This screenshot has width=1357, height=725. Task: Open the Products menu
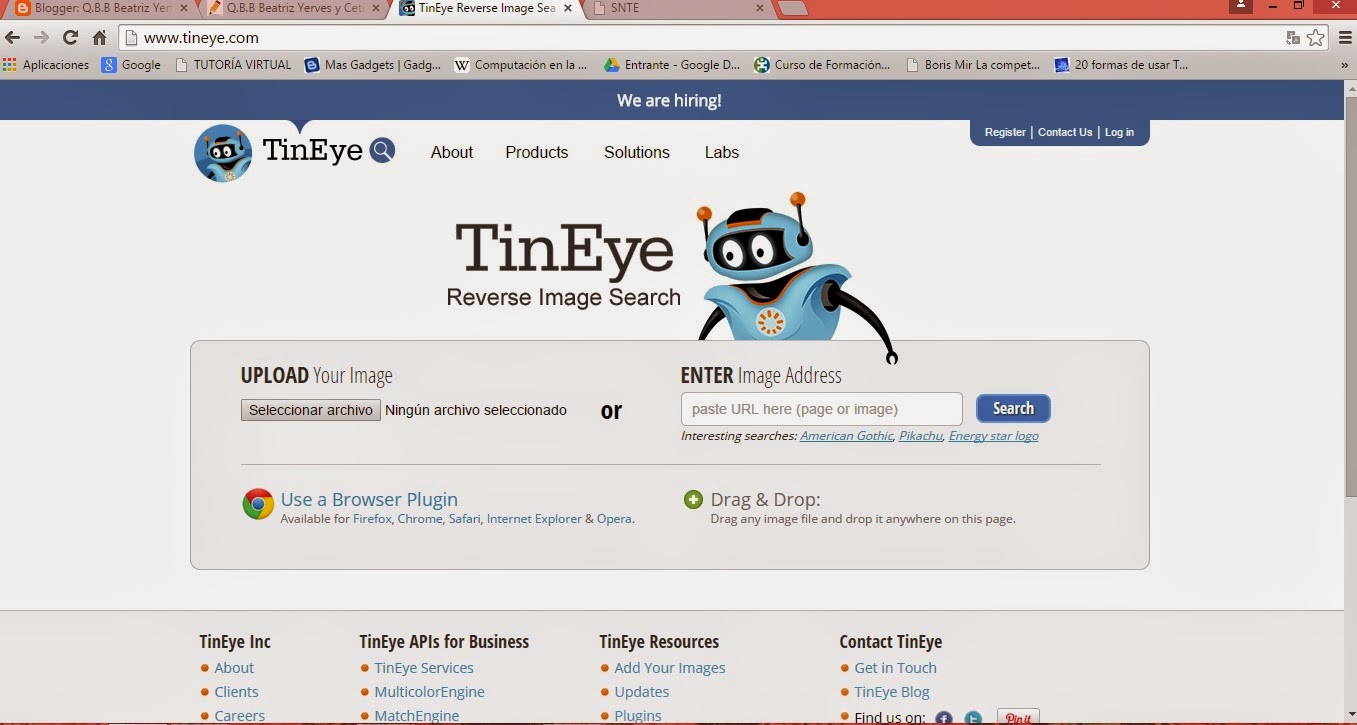pos(537,152)
